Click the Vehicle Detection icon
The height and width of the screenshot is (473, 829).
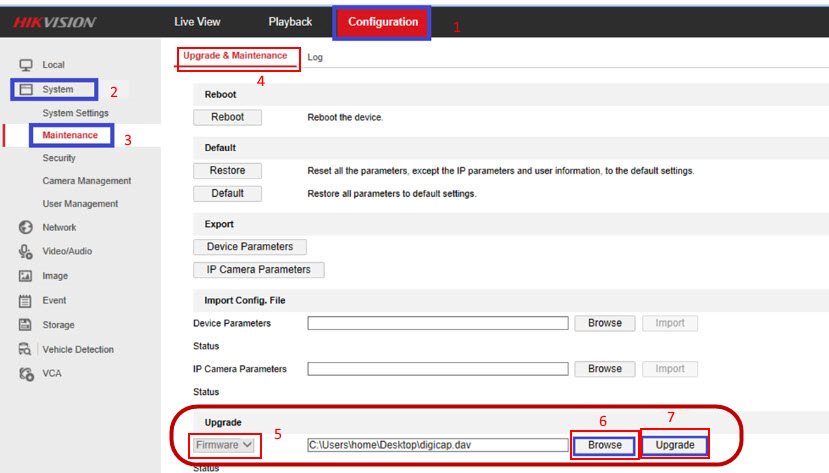(26, 350)
